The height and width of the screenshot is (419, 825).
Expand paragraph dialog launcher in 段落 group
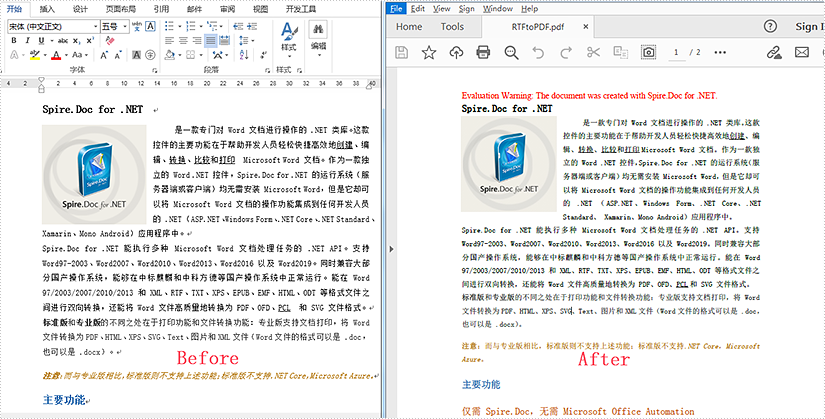267,71
